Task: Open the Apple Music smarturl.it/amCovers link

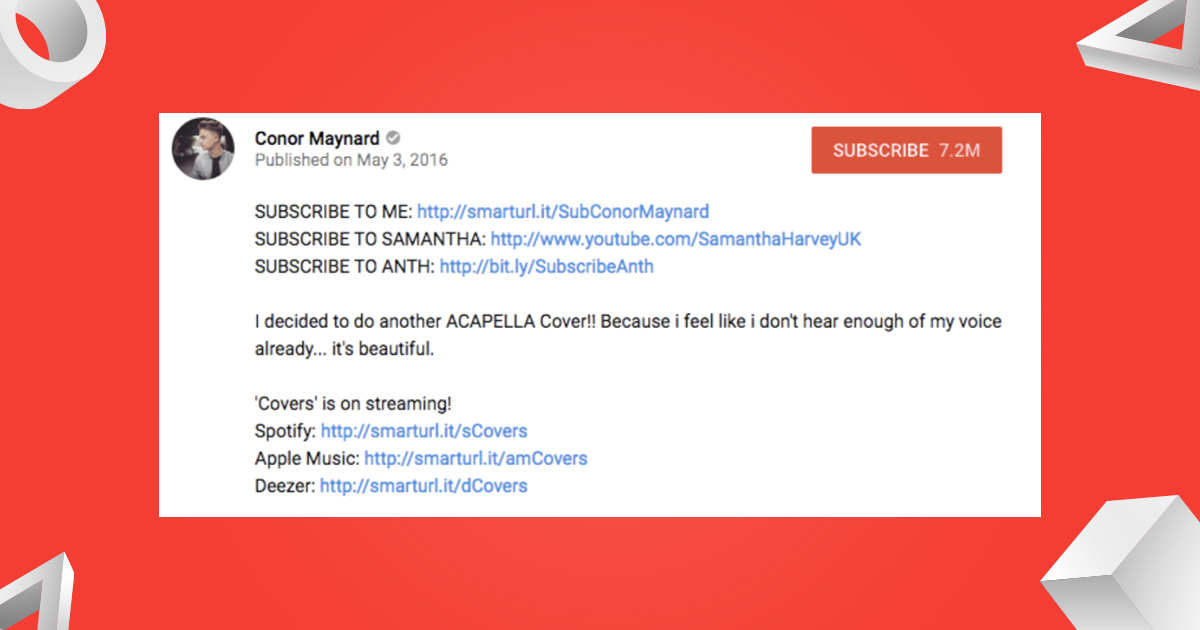Action: [476, 458]
